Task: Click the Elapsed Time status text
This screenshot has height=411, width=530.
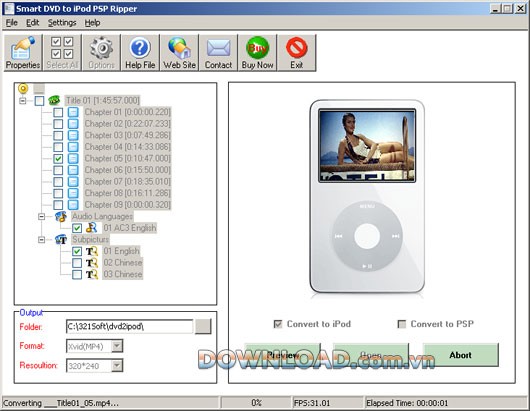Action: [407, 403]
